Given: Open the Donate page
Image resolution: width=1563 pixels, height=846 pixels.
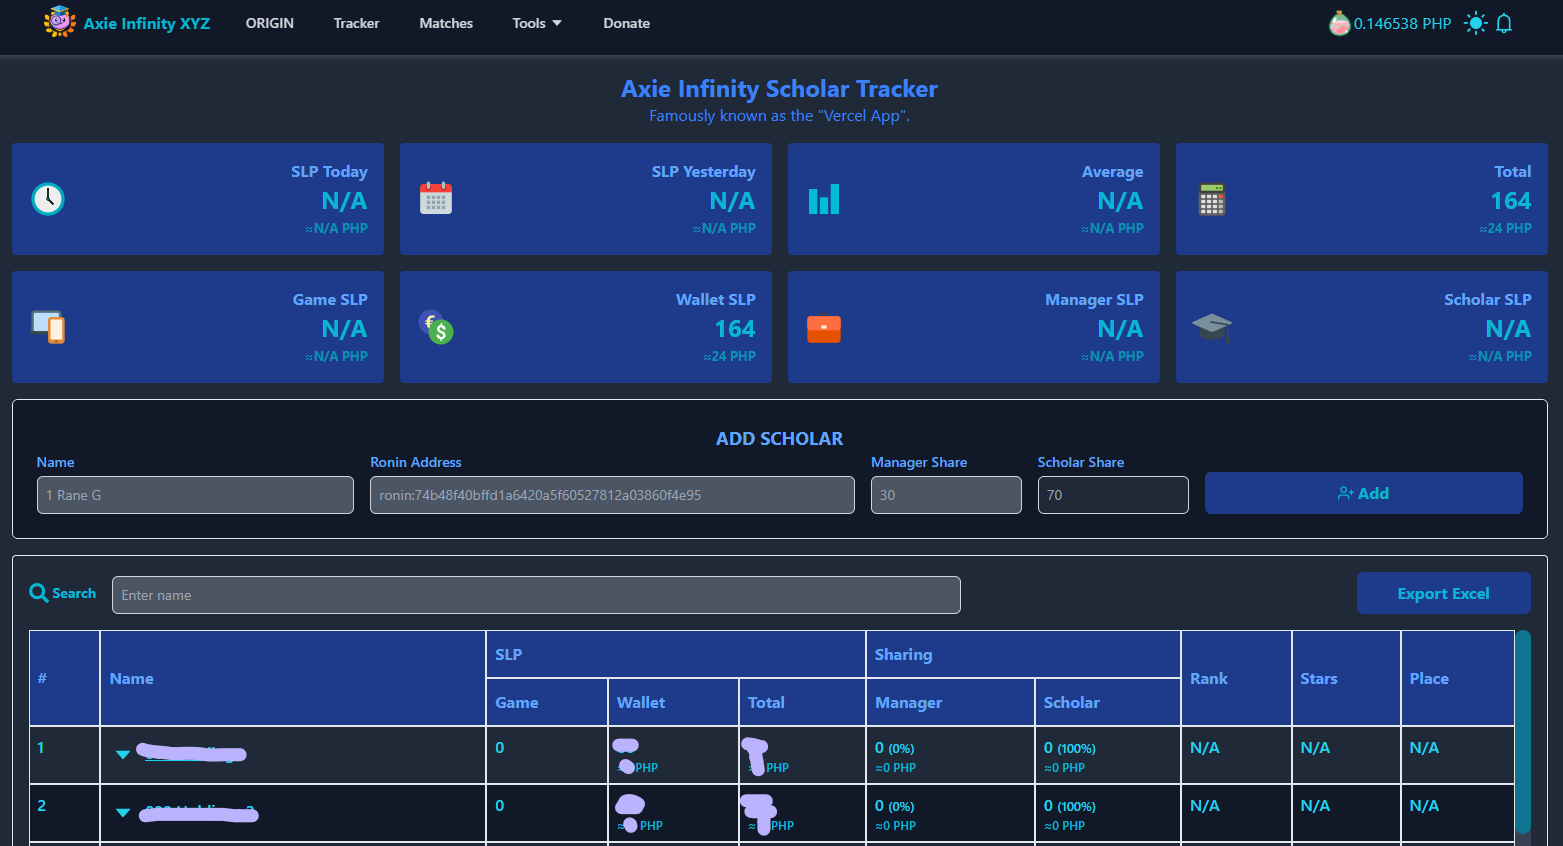Looking at the screenshot, I should tap(627, 23).
